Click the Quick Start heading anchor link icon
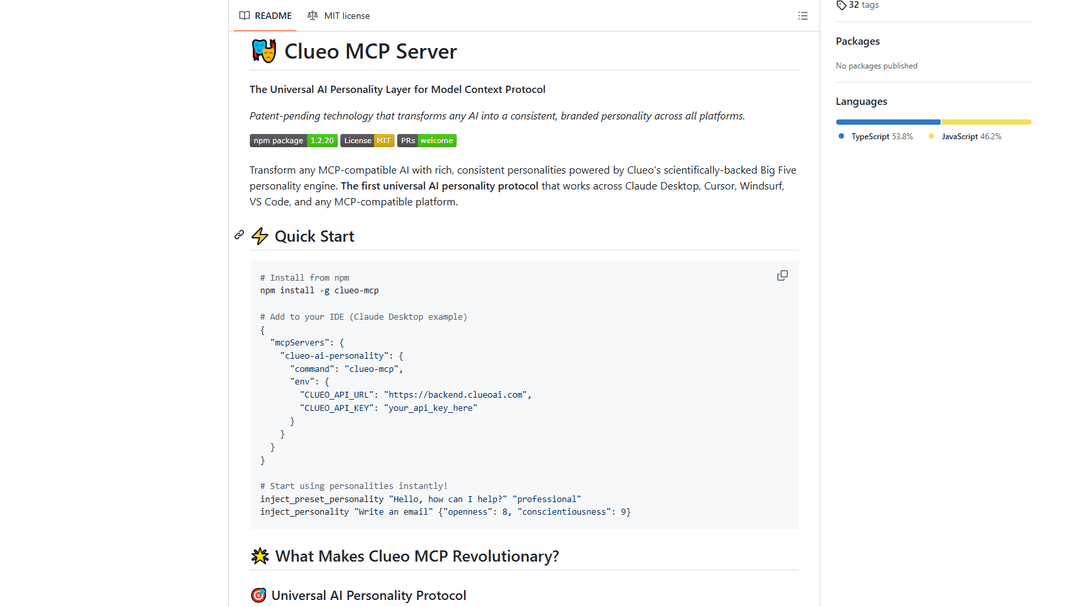The height and width of the screenshot is (607, 1080). (x=239, y=235)
